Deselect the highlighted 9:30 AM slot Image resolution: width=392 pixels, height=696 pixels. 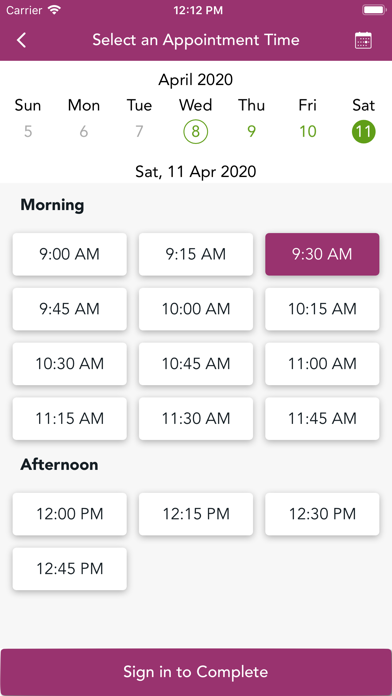click(322, 254)
